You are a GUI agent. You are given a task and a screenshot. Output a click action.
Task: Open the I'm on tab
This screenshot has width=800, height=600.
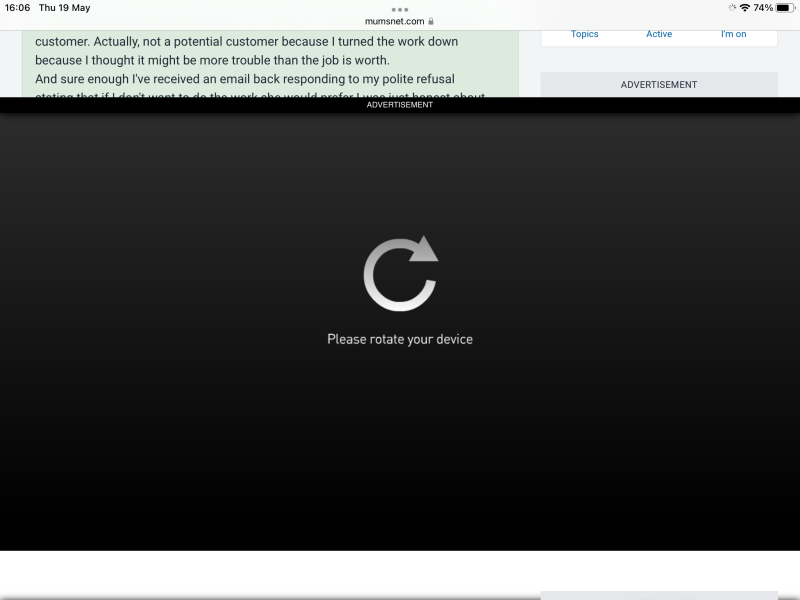[734, 34]
